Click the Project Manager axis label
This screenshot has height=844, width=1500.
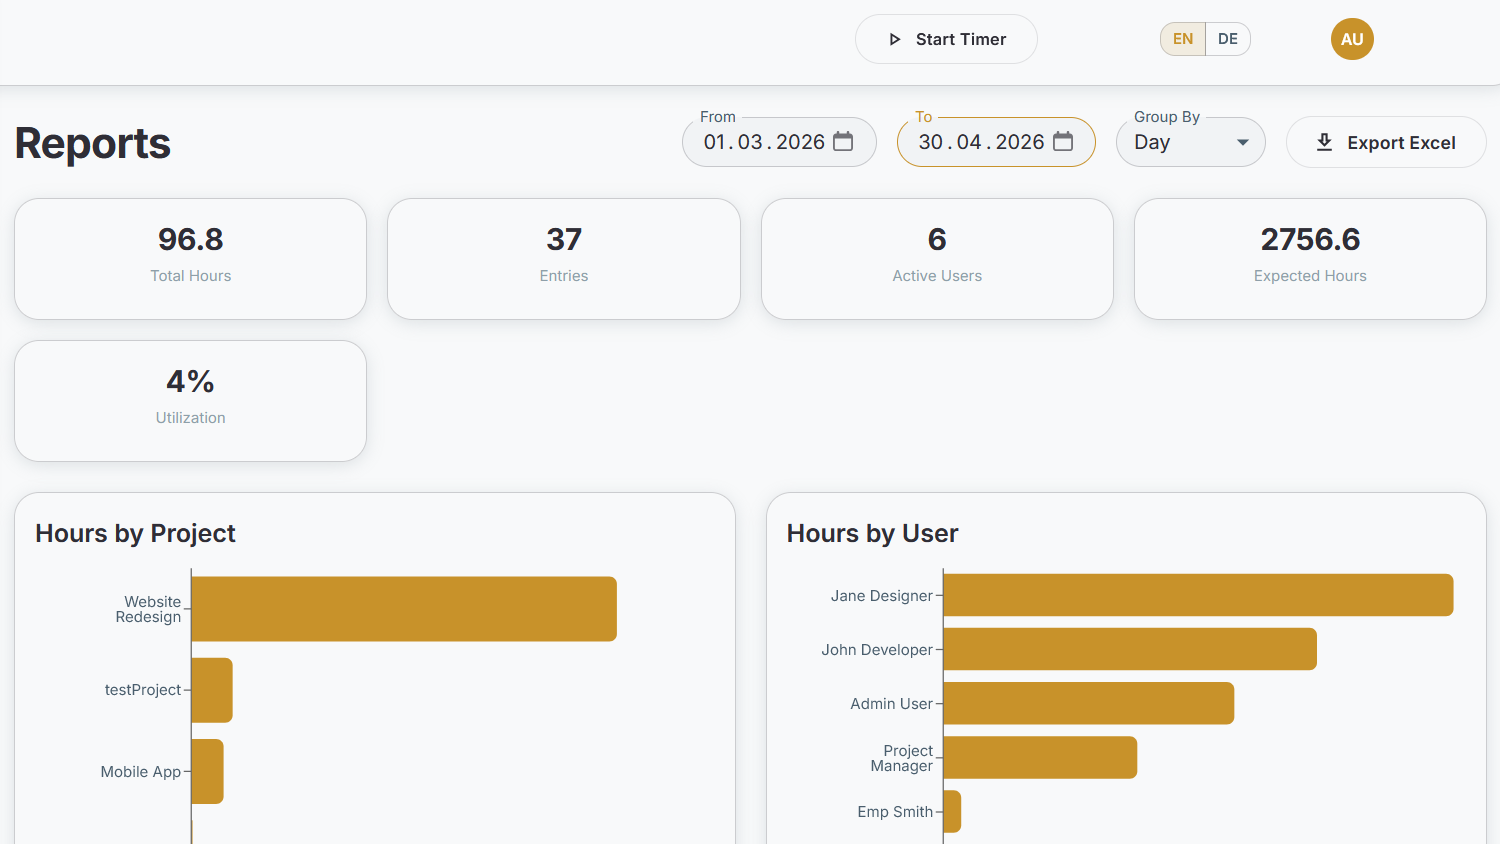pyautogui.click(x=902, y=758)
